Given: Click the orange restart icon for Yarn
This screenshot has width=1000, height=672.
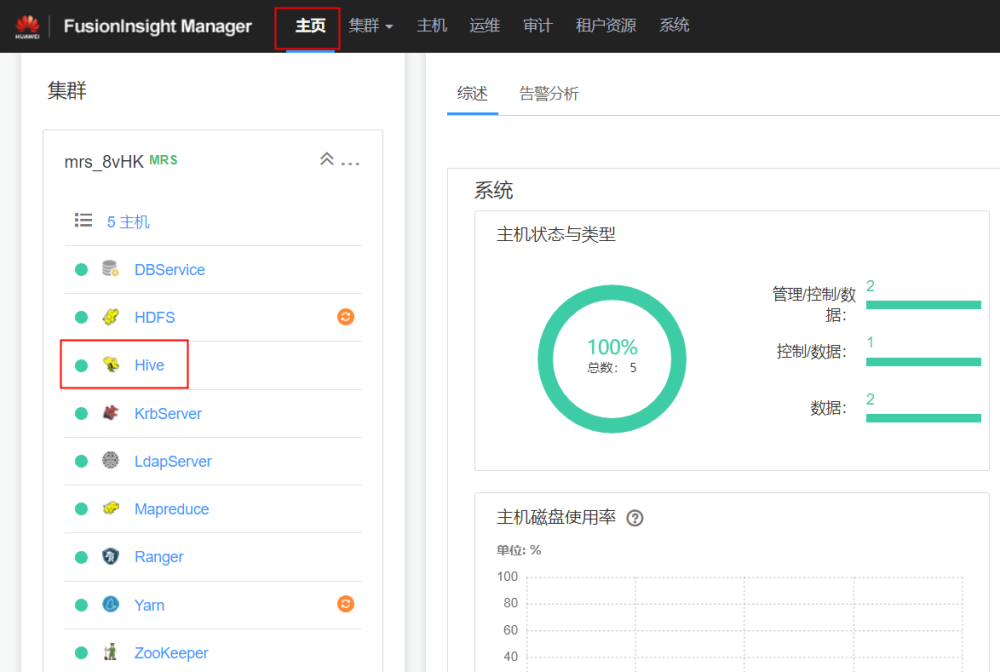Looking at the screenshot, I should [x=346, y=604].
